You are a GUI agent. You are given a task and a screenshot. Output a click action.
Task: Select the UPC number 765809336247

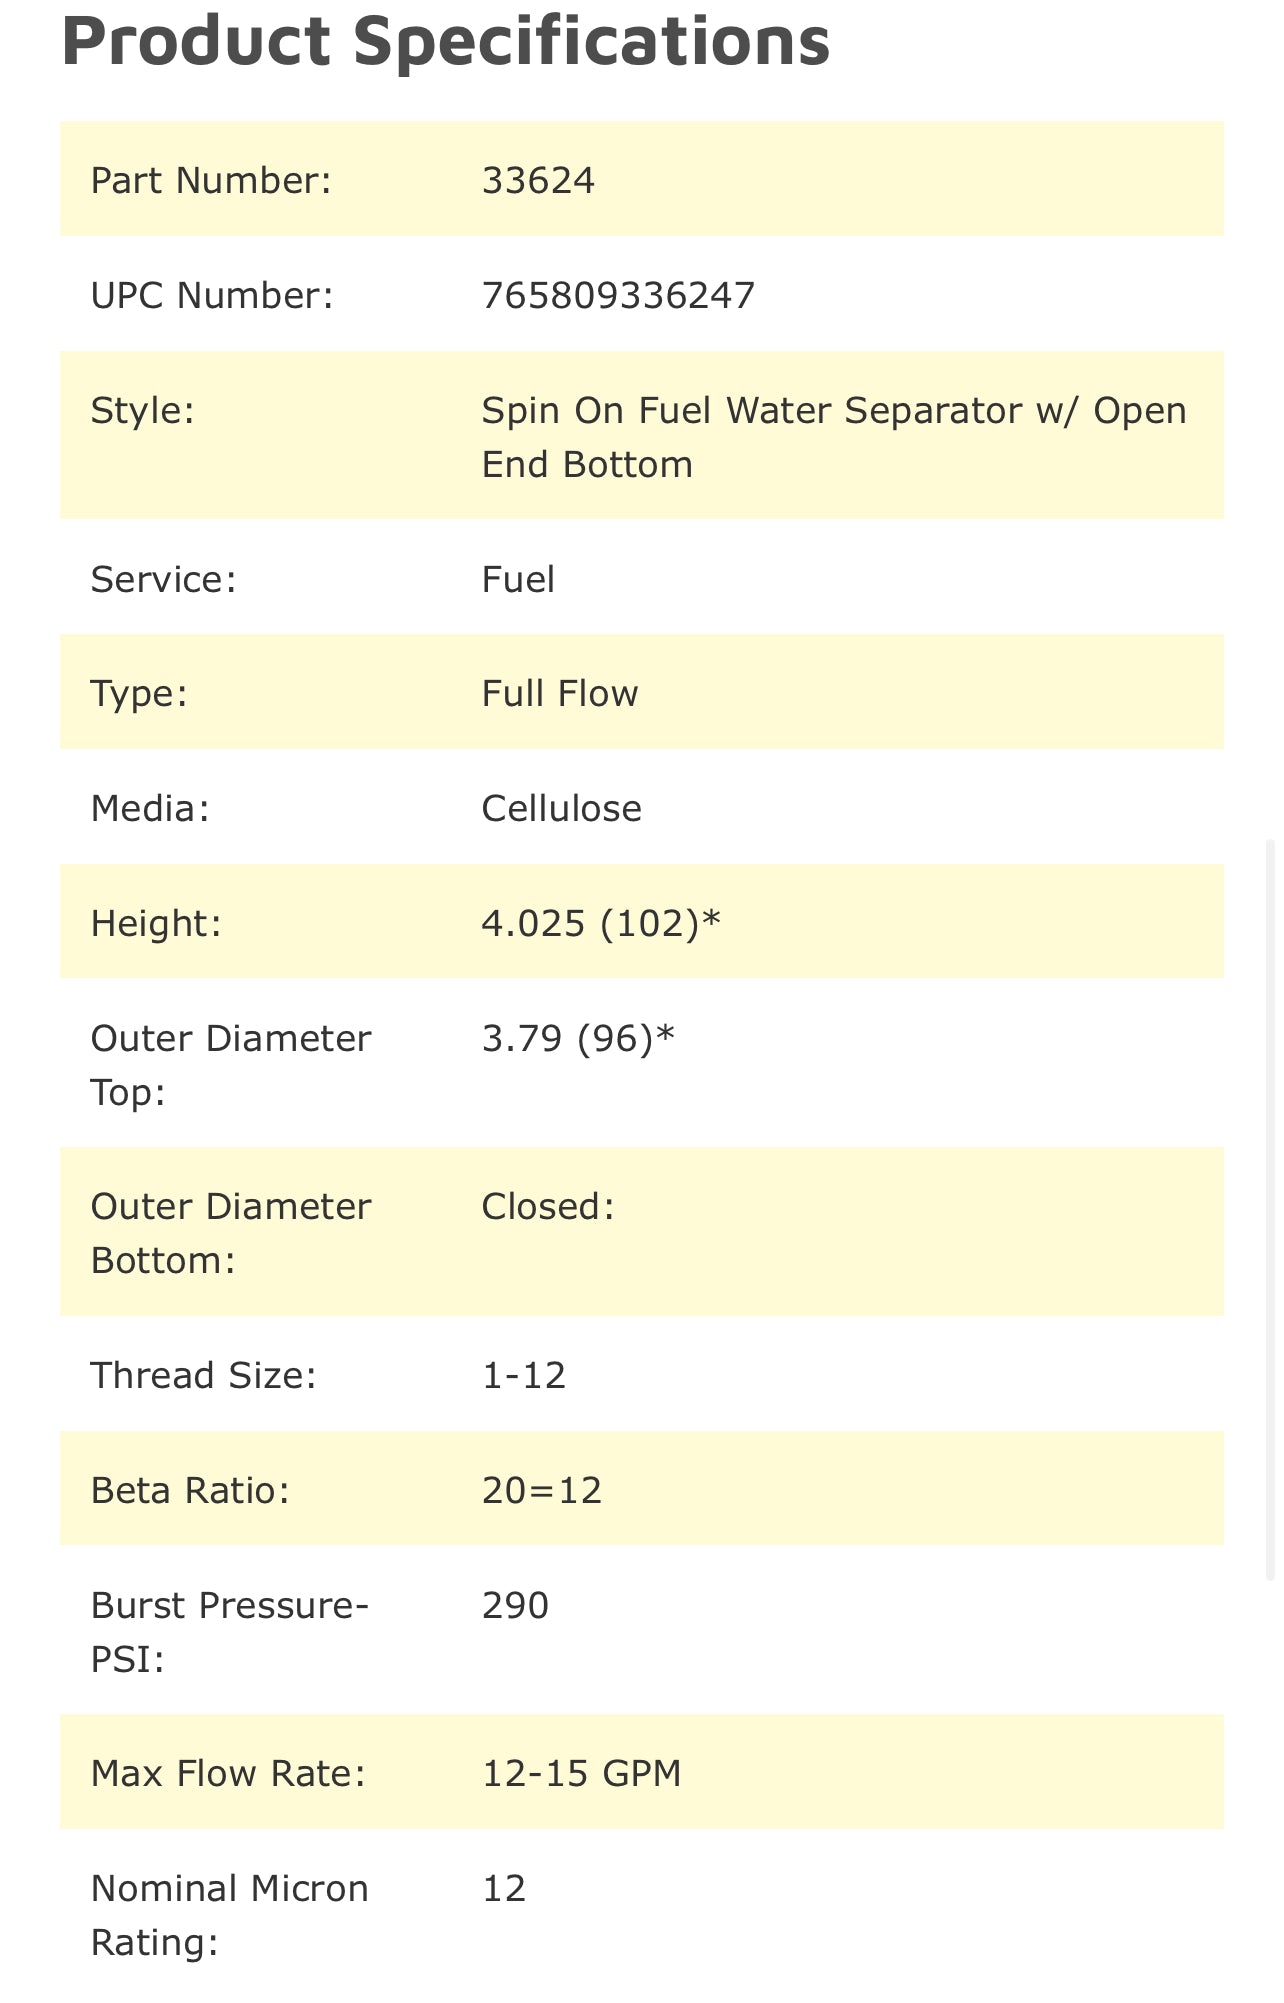[x=618, y=296]
